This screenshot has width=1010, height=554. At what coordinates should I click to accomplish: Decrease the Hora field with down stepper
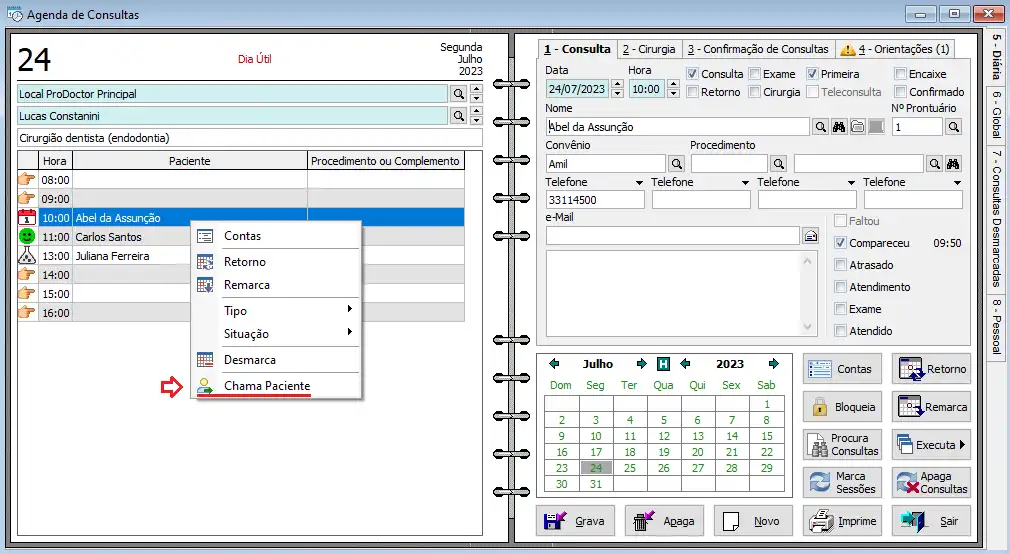coord(673,93)
